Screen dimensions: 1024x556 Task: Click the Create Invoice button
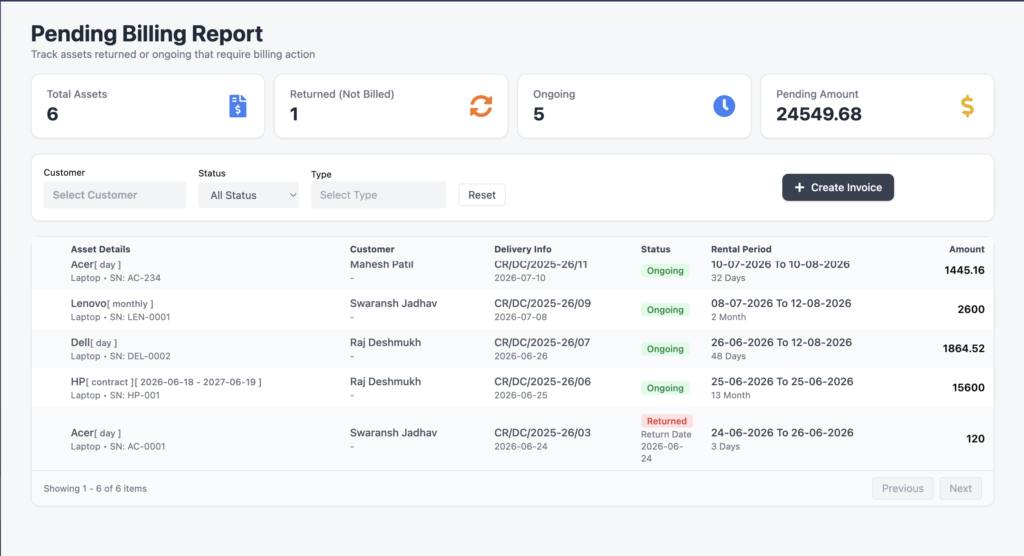pyautogui.click(x=838, y=188)
